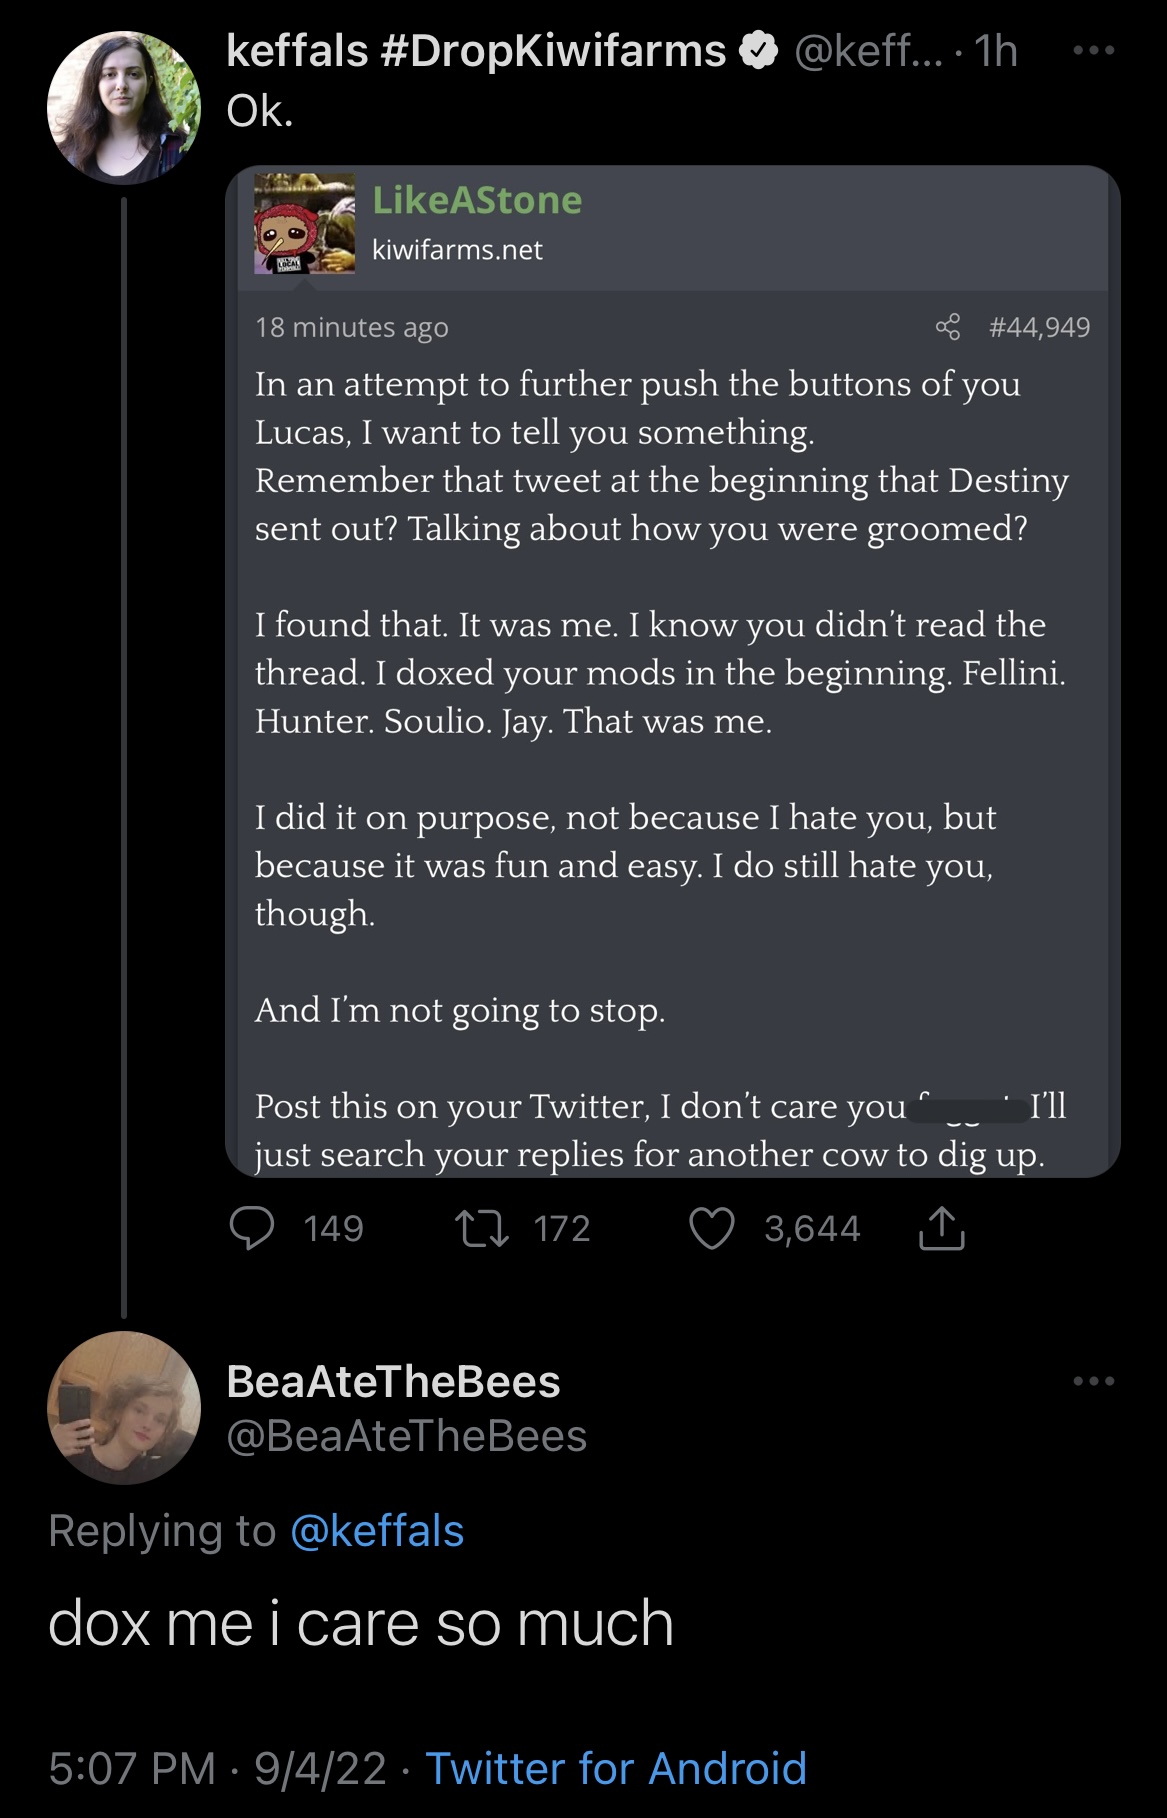
Task: Tap the LikeAStone username in screenshot
Action: (x=477, y=200)
